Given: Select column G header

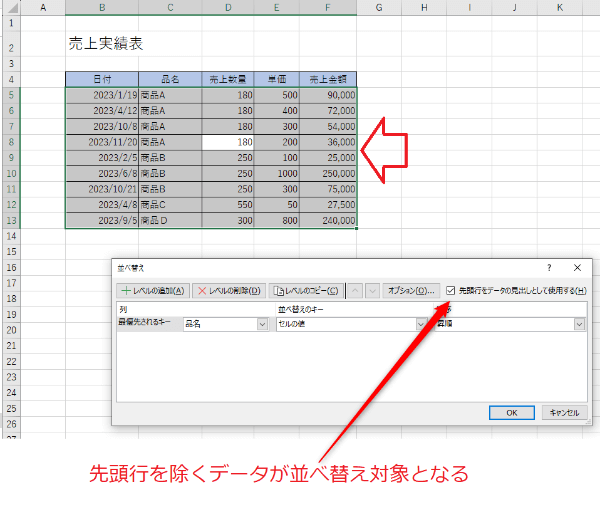Looking at the screenshot, I should (x=379, y=7).
